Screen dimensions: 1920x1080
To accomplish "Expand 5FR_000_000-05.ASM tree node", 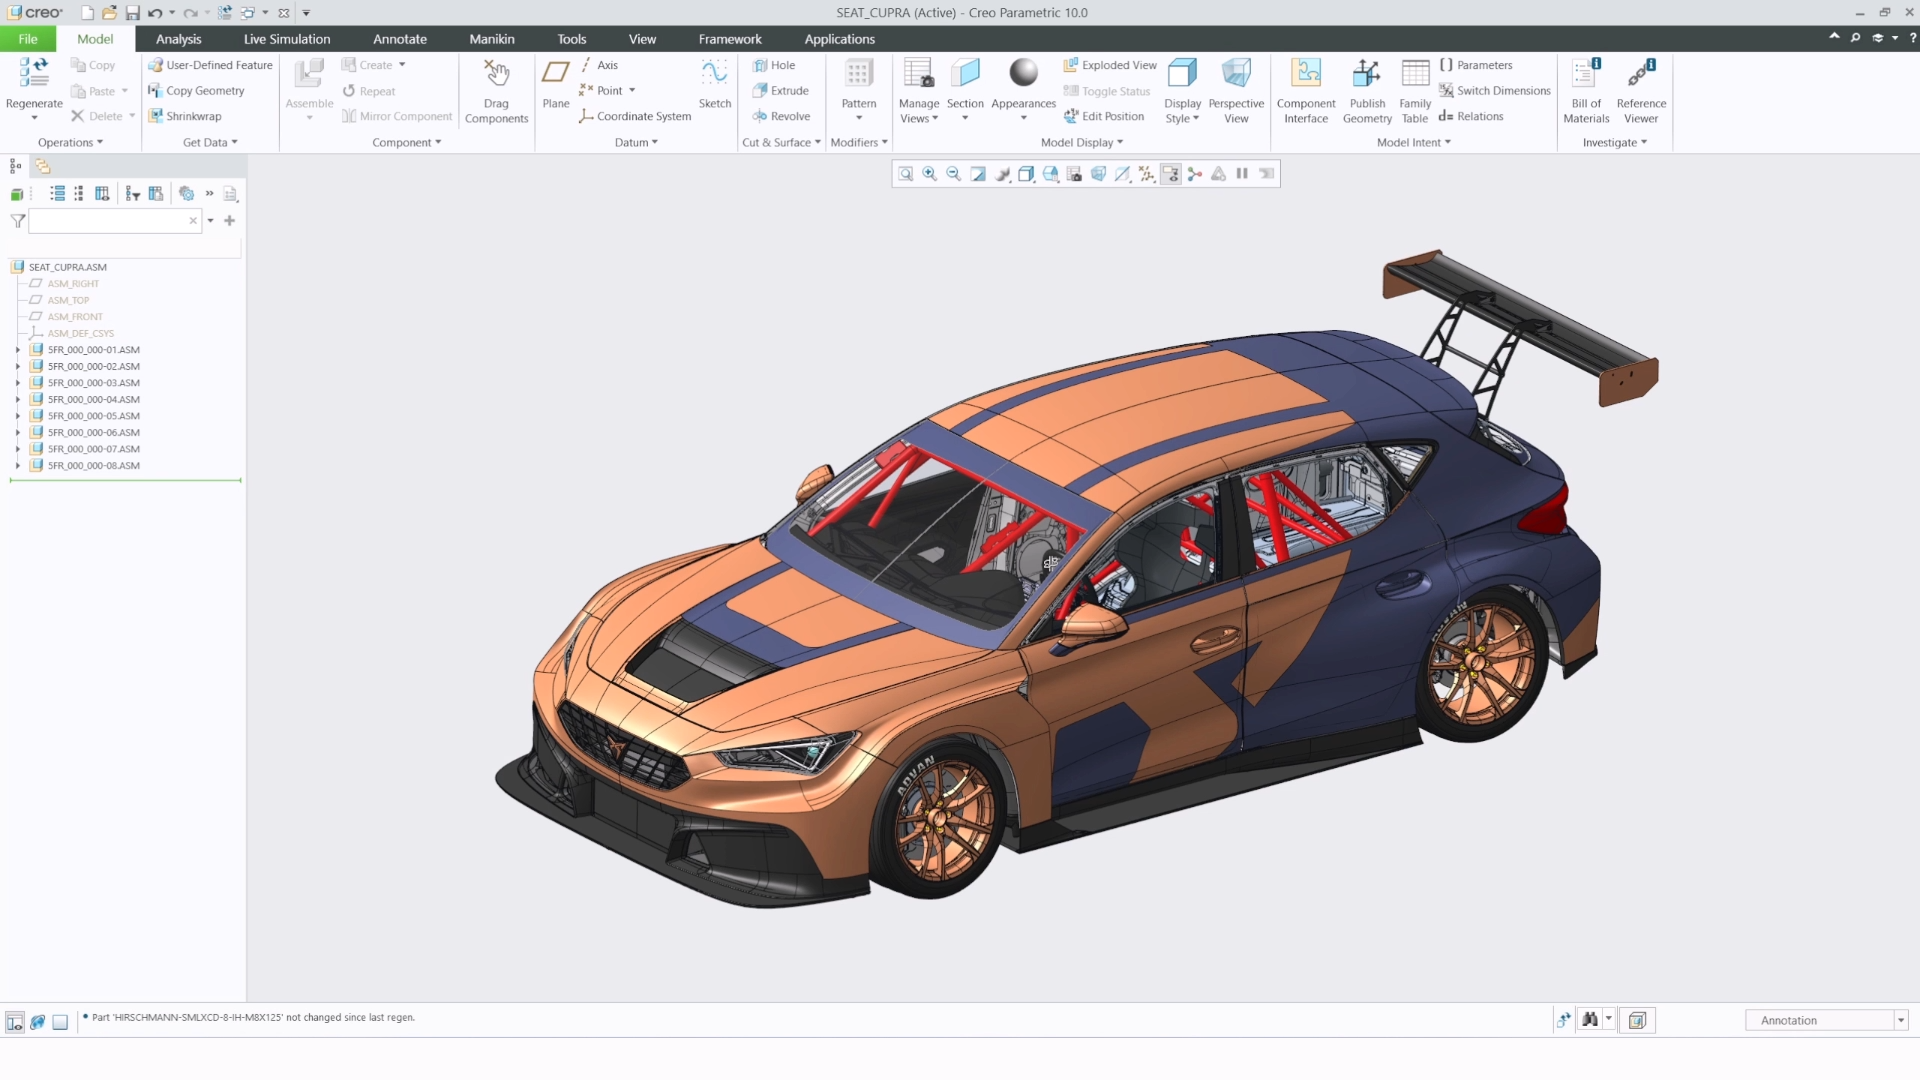I will (x=18, y=416).
